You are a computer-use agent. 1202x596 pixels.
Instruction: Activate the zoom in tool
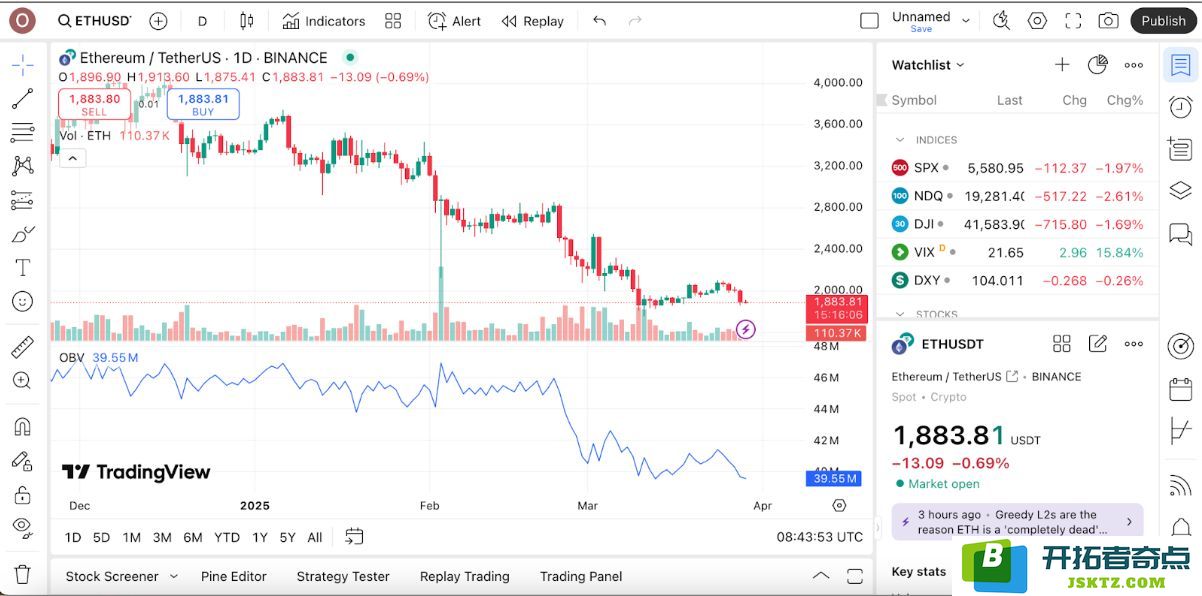pos(22,380)
